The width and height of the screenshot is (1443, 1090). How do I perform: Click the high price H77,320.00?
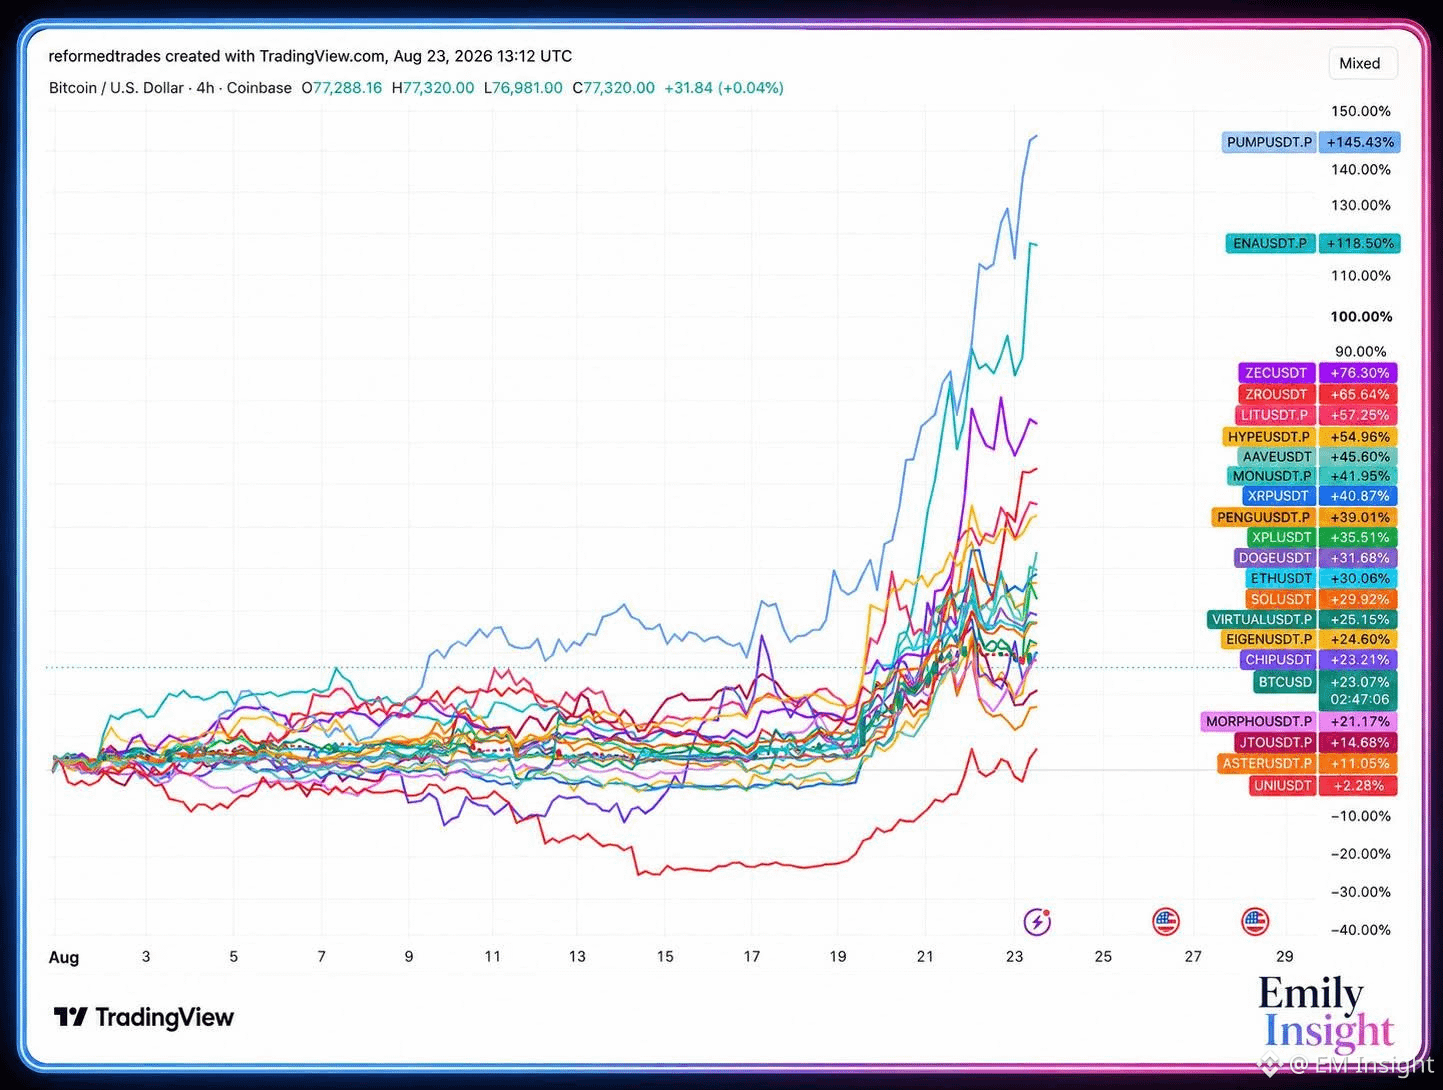tap(433, 88)
